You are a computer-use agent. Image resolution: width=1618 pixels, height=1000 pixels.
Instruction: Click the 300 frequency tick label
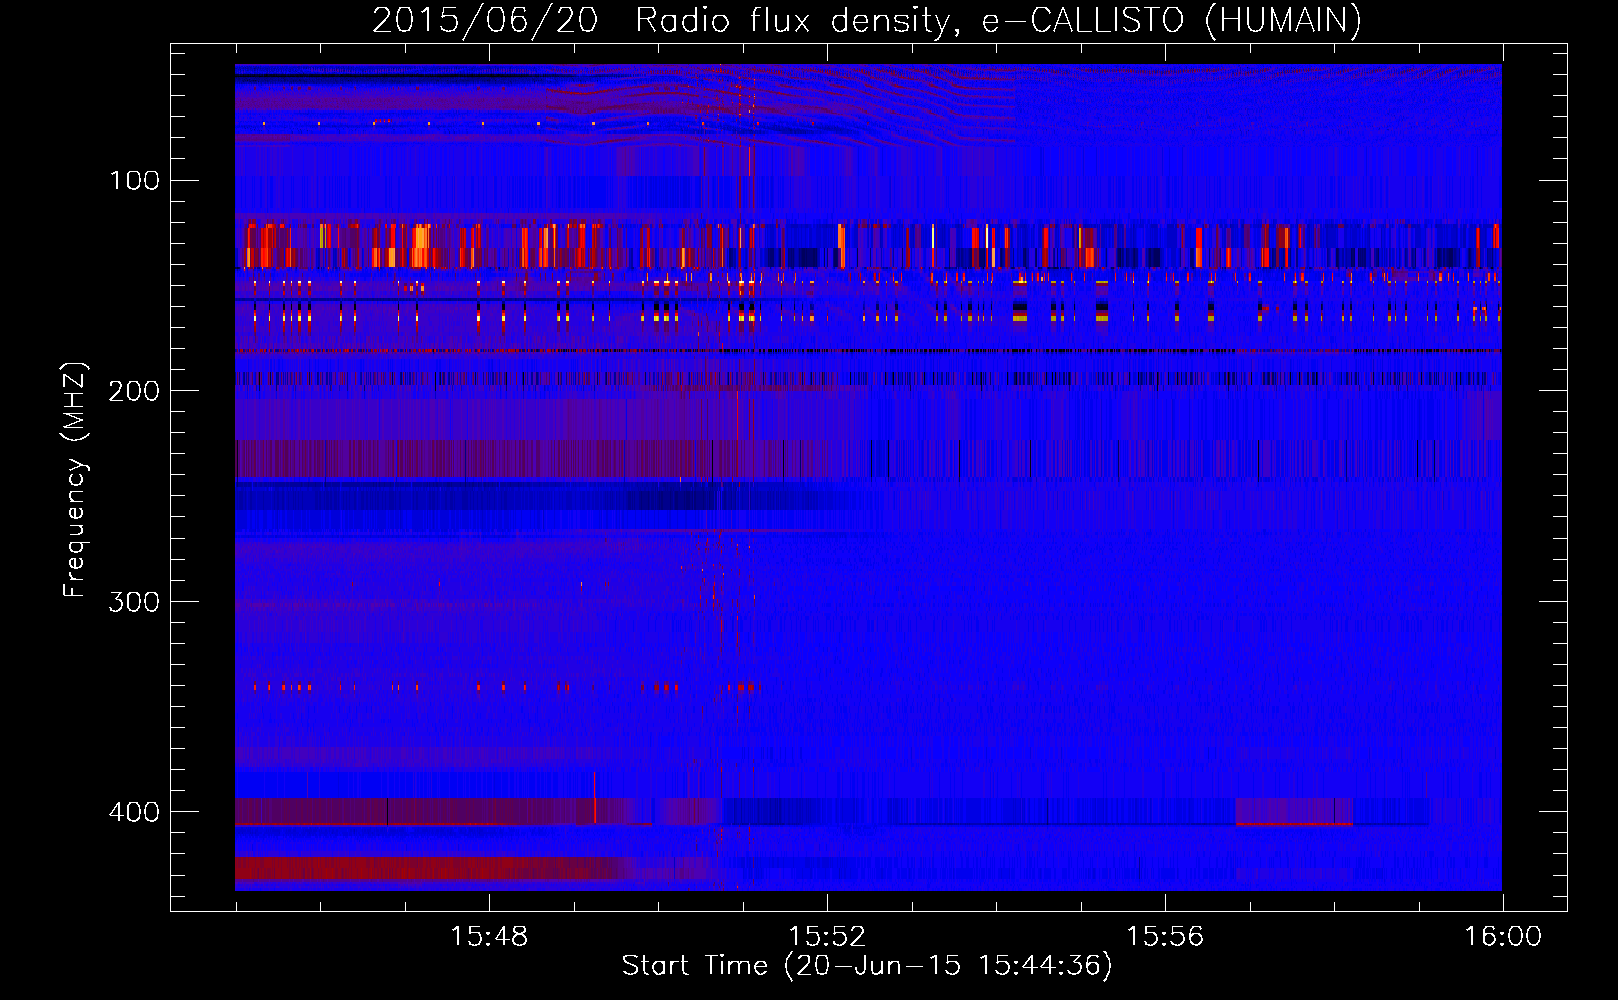pyautogui.click(x=134, y=602)
